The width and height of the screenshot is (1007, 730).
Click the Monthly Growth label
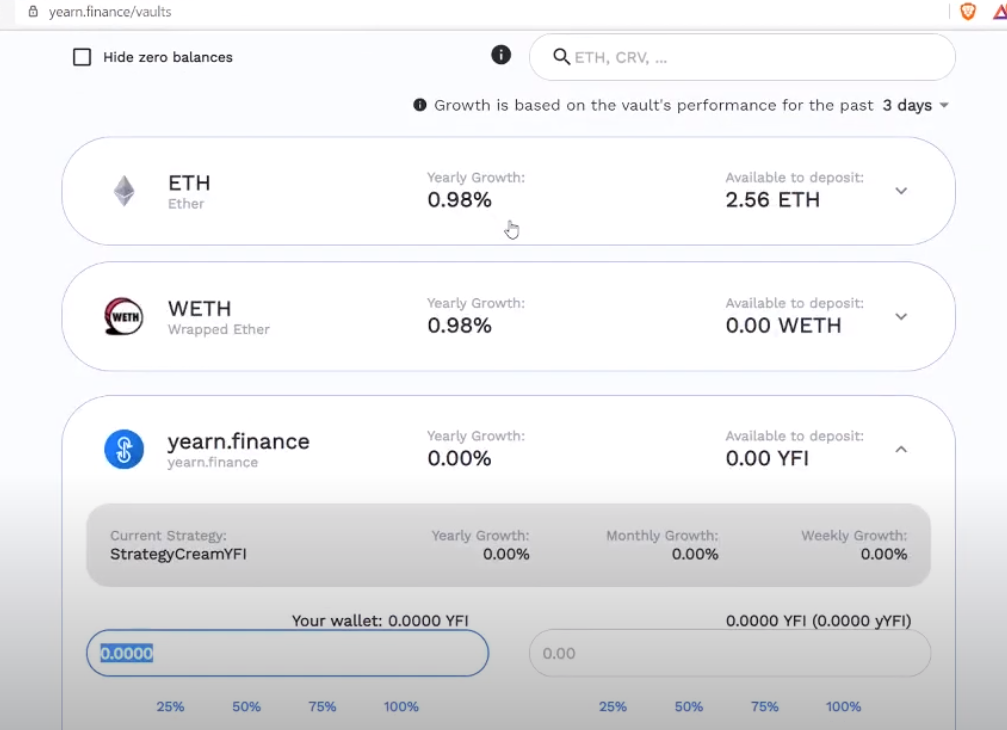[662, 535]
